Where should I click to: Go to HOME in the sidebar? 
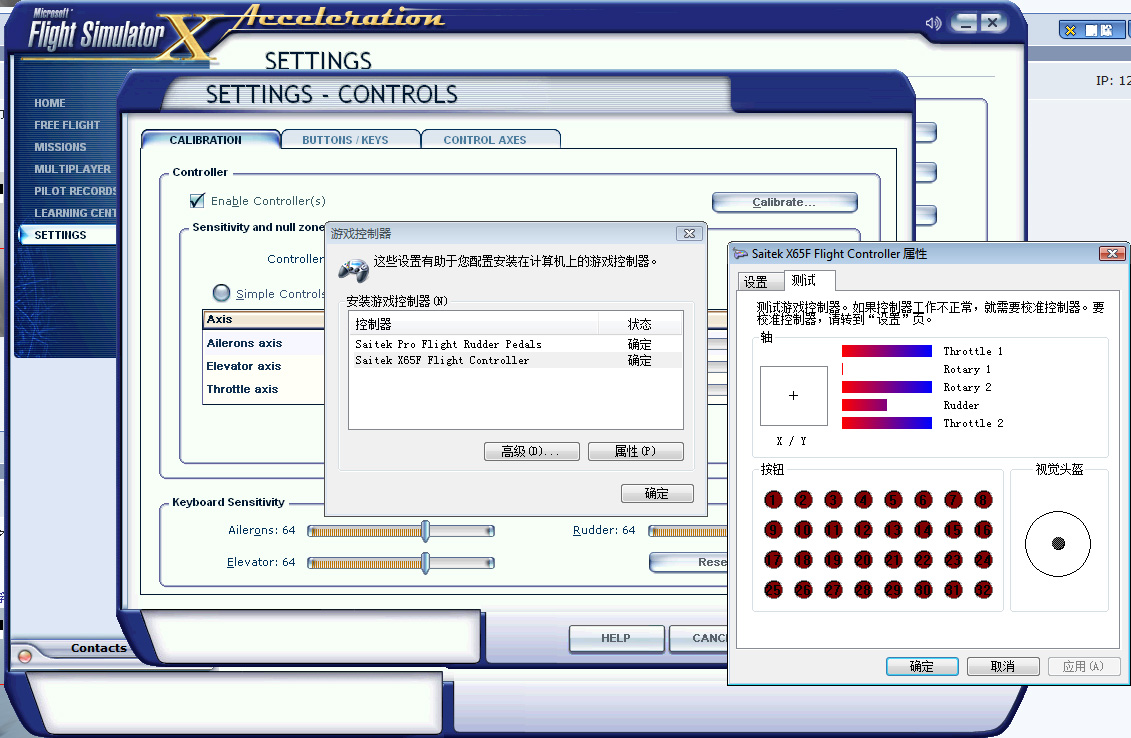(50, 103)
